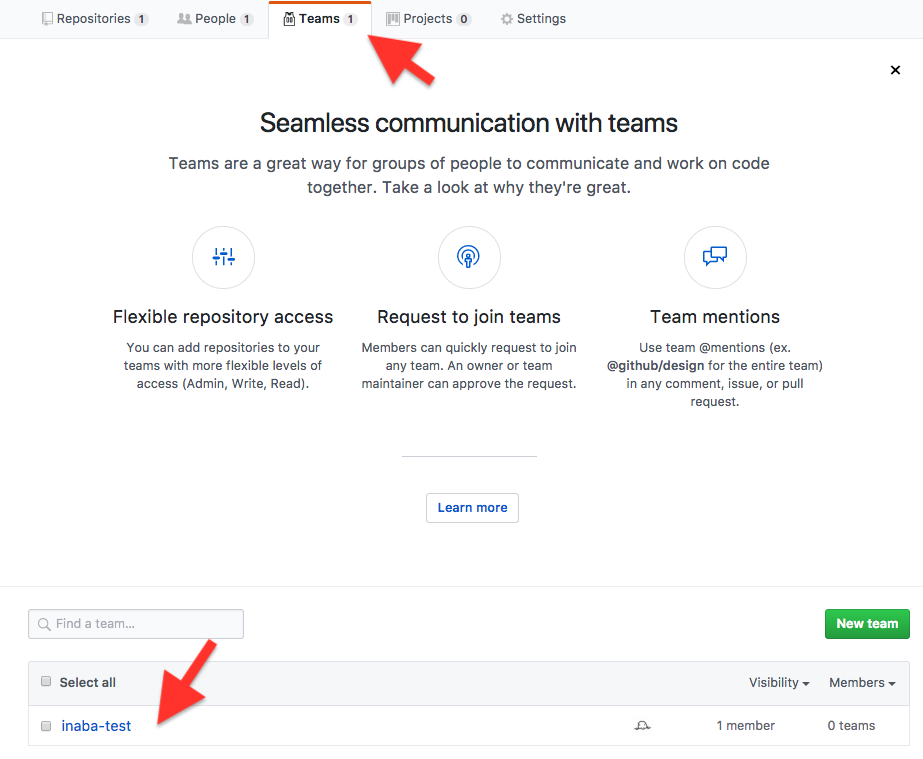Click the People icon in tabs
923x759 pixels.
click(184, 19)
